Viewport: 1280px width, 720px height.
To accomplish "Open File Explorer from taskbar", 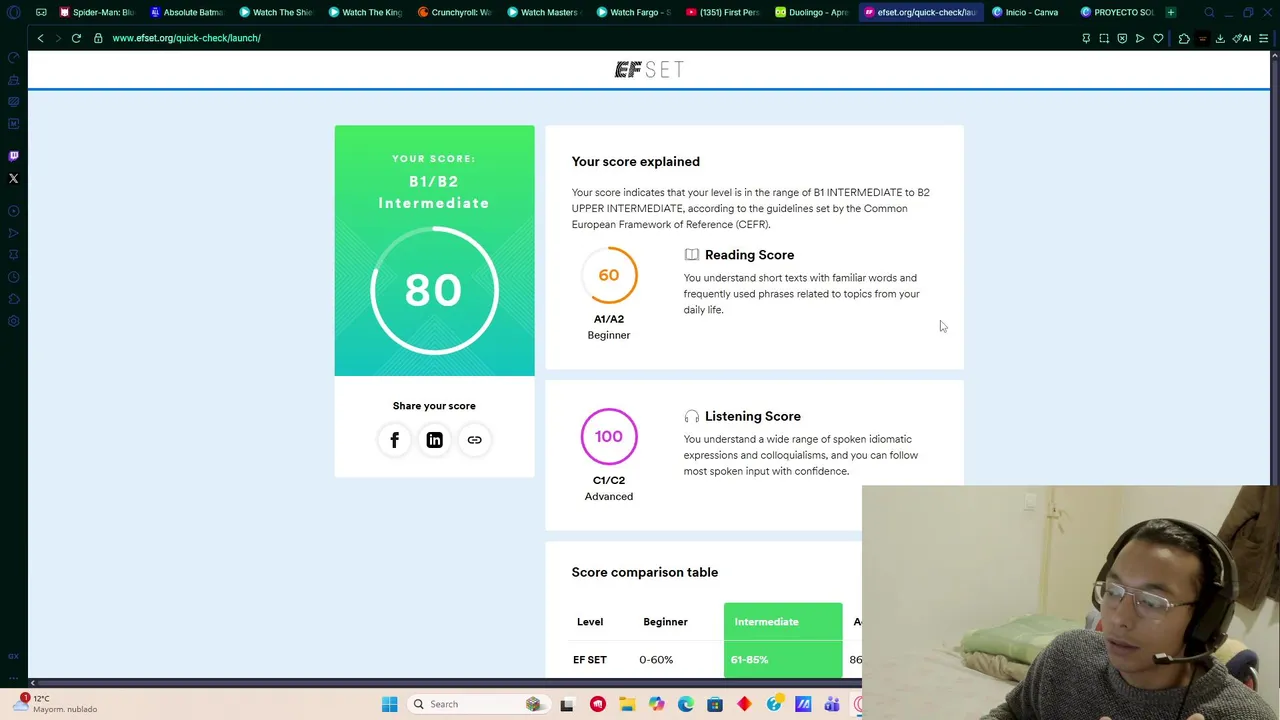I will pos(627,704).
